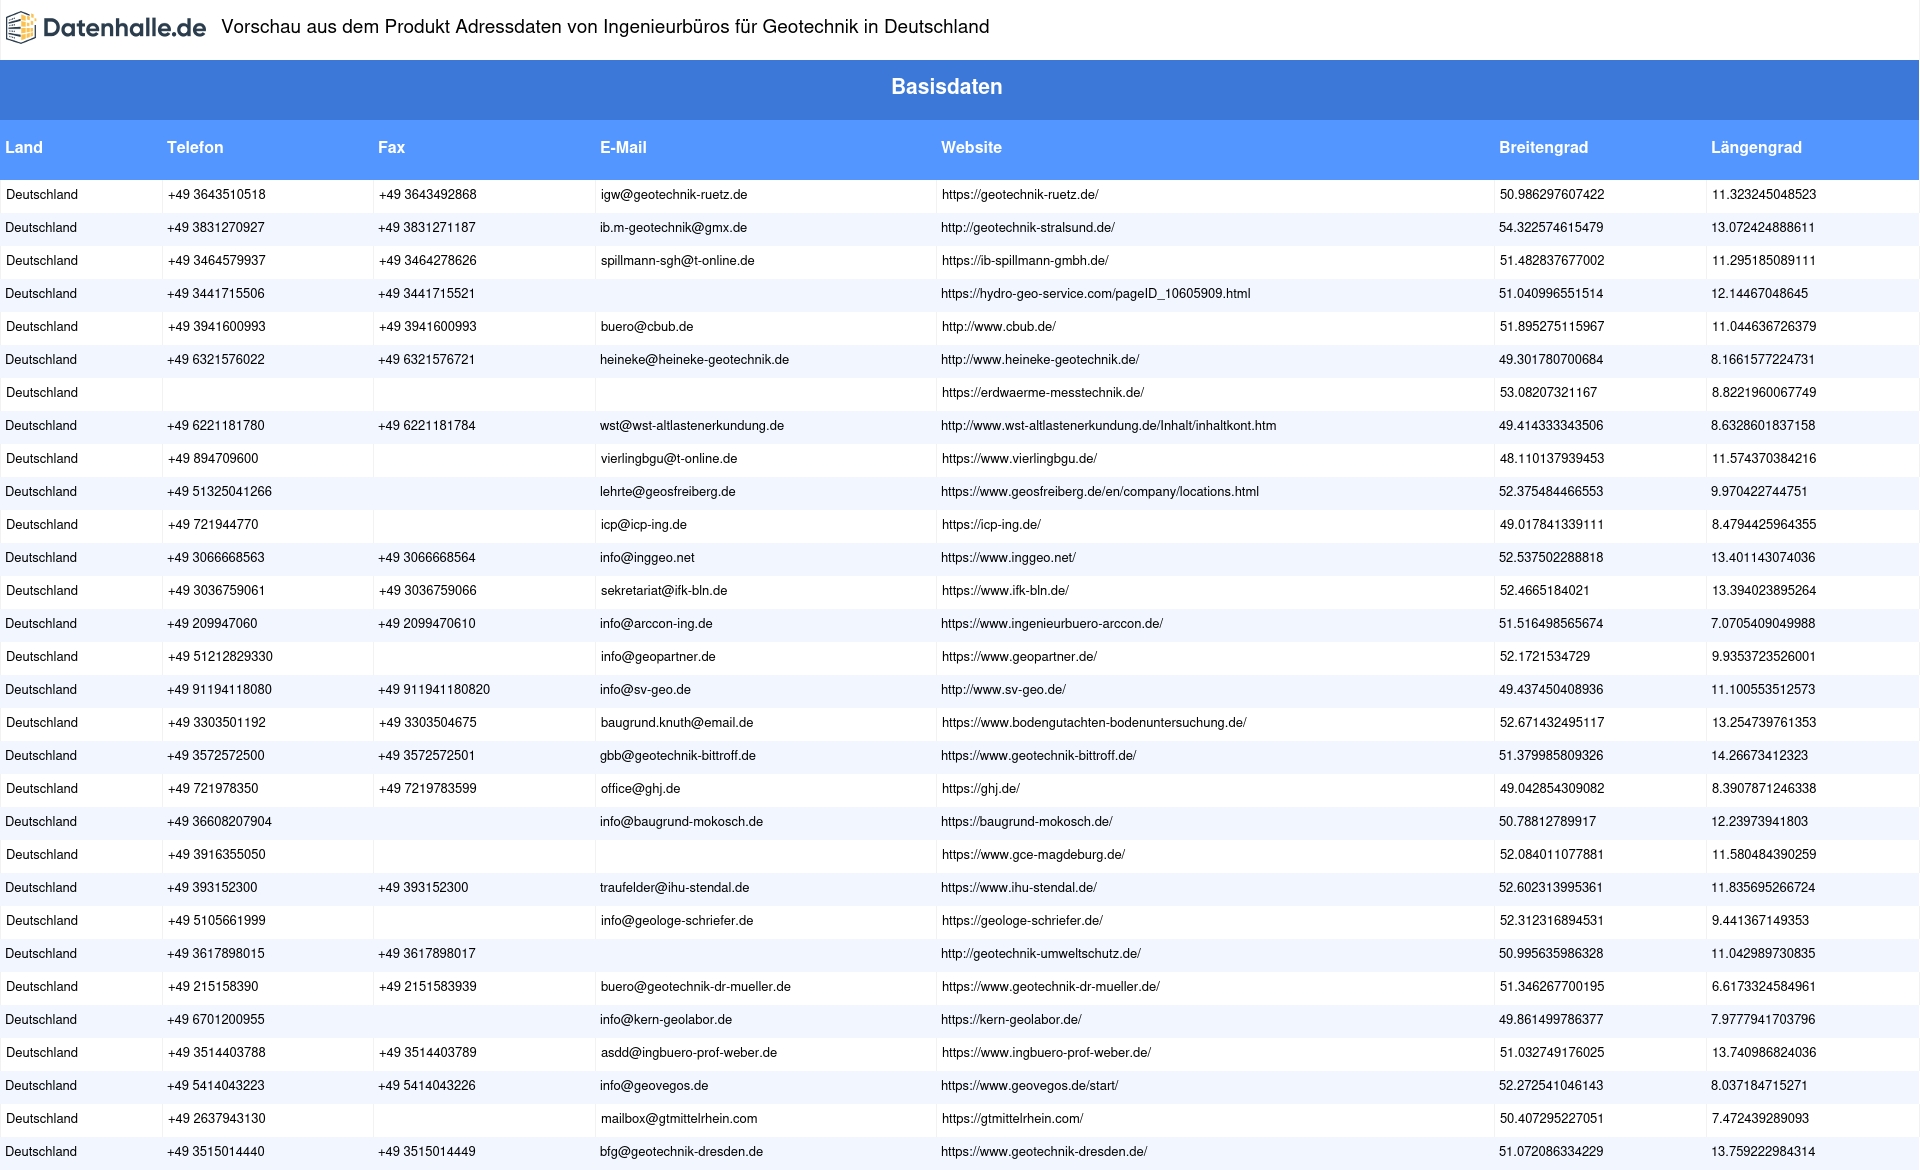
Task: Open the https://www.inggeo.net/ link
Action: 1008,558
